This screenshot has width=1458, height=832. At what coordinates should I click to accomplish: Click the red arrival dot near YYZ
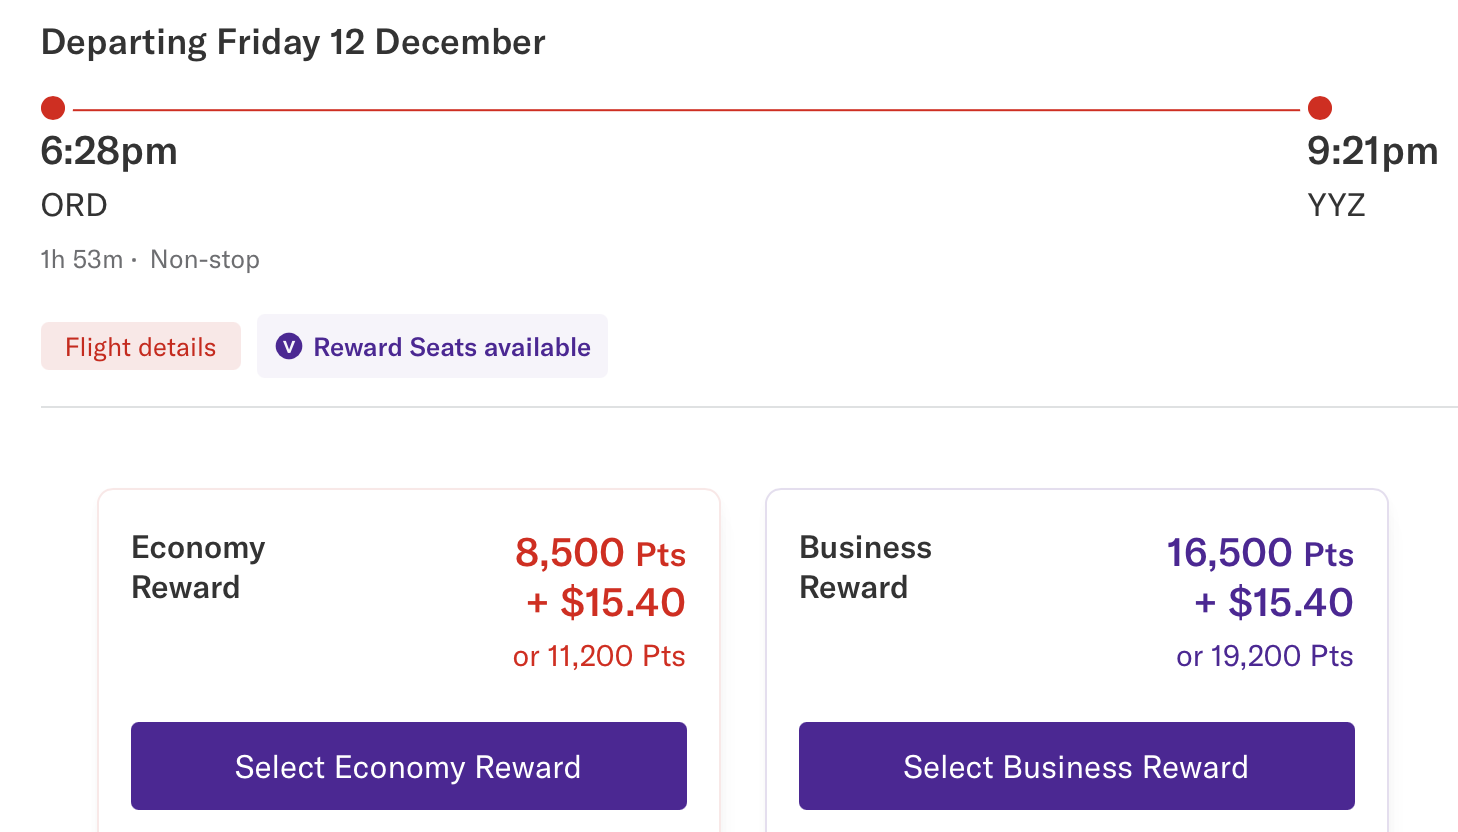click(x=1320, y=107)
